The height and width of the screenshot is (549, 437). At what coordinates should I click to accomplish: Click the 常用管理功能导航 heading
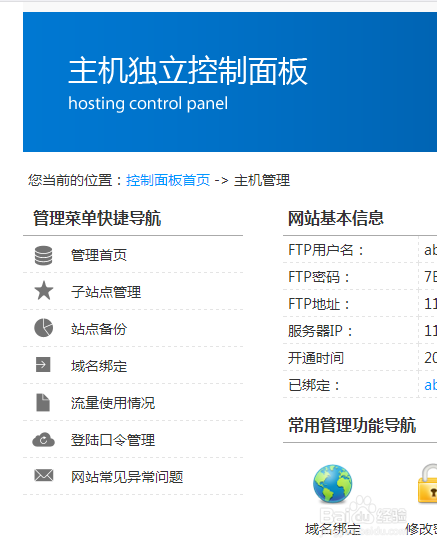click(352, 425)
